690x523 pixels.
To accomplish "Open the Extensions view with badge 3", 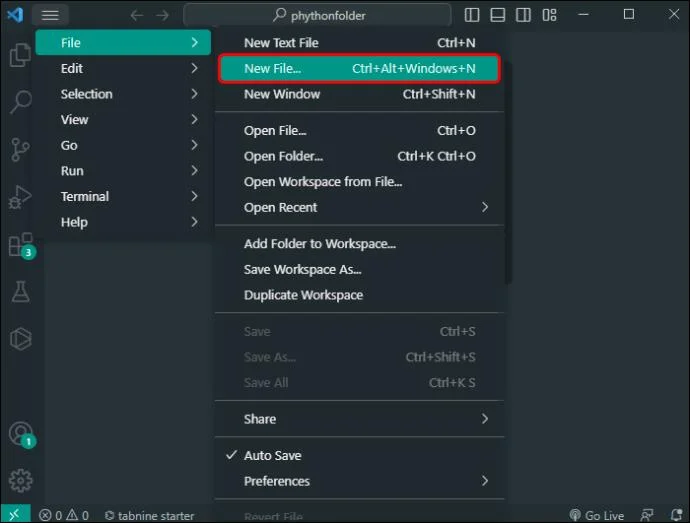I will coord(21,245).
